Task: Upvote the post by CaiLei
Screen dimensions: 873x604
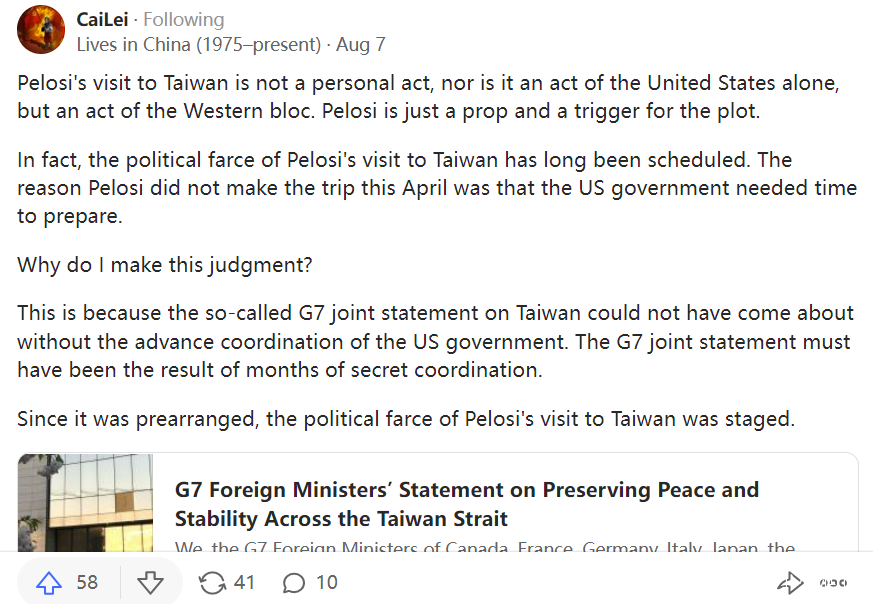Action: click(49, 582)
